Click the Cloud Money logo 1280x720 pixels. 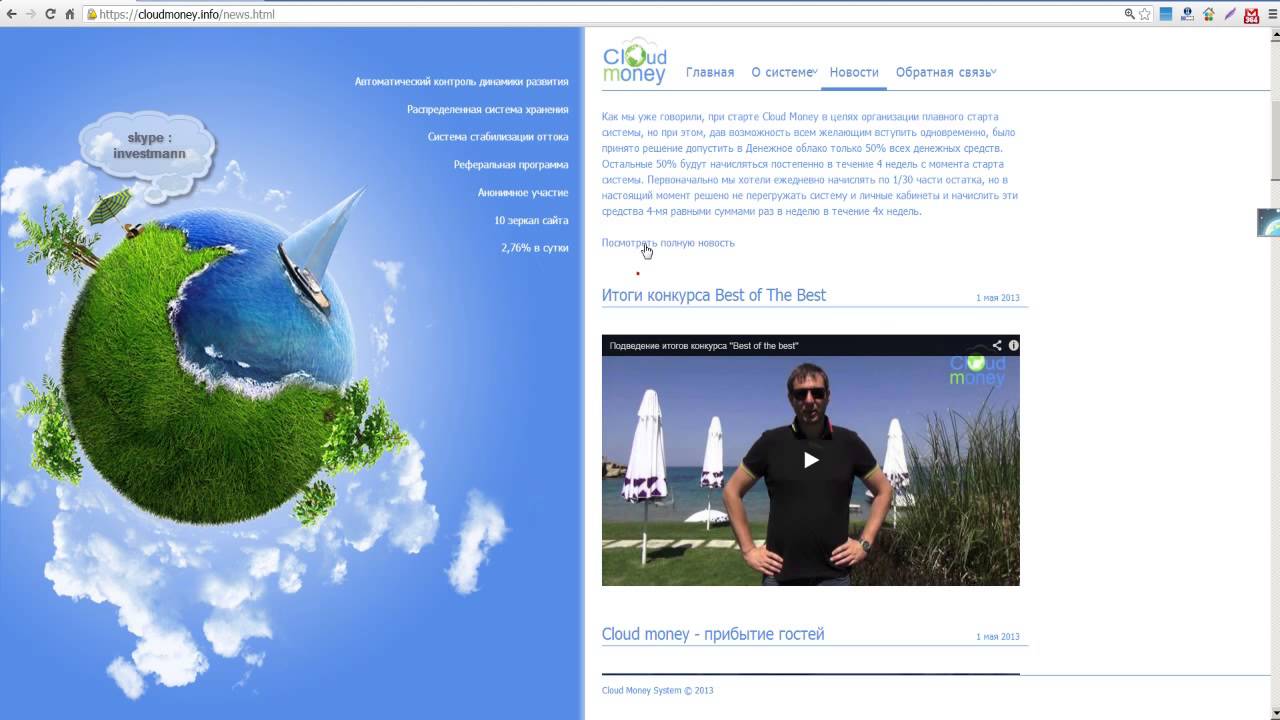tap(635, 62)
